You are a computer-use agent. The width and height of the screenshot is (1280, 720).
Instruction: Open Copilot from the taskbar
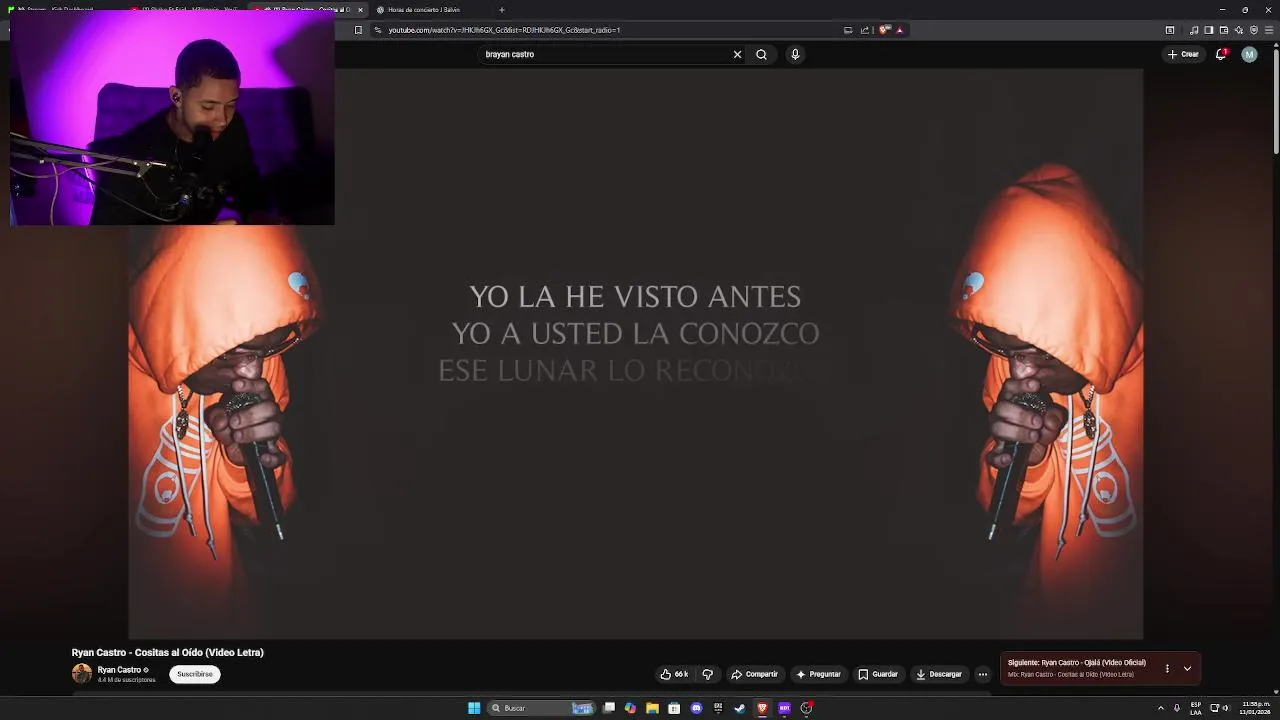click(630, 708)
